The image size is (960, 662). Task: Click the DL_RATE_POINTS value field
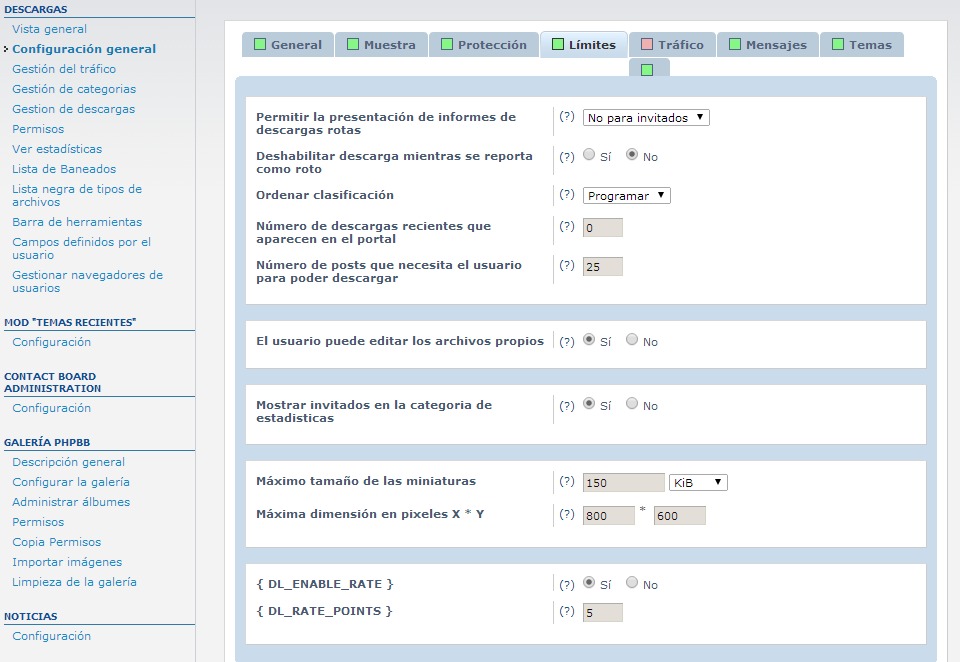pyautogui.click(x=602, y=611)
